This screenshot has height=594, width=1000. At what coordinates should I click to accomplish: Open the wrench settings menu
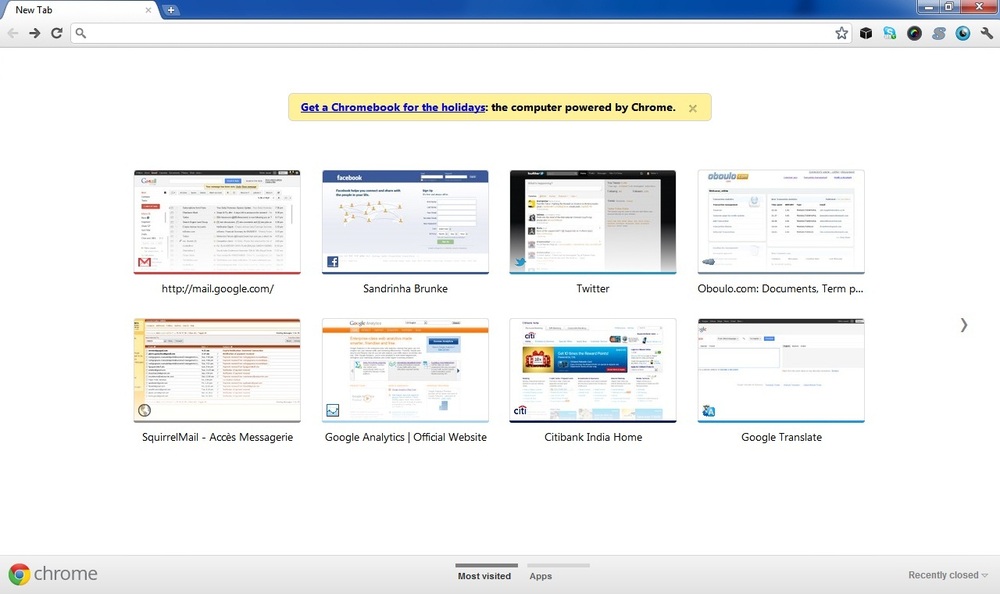tap(987, 33)
